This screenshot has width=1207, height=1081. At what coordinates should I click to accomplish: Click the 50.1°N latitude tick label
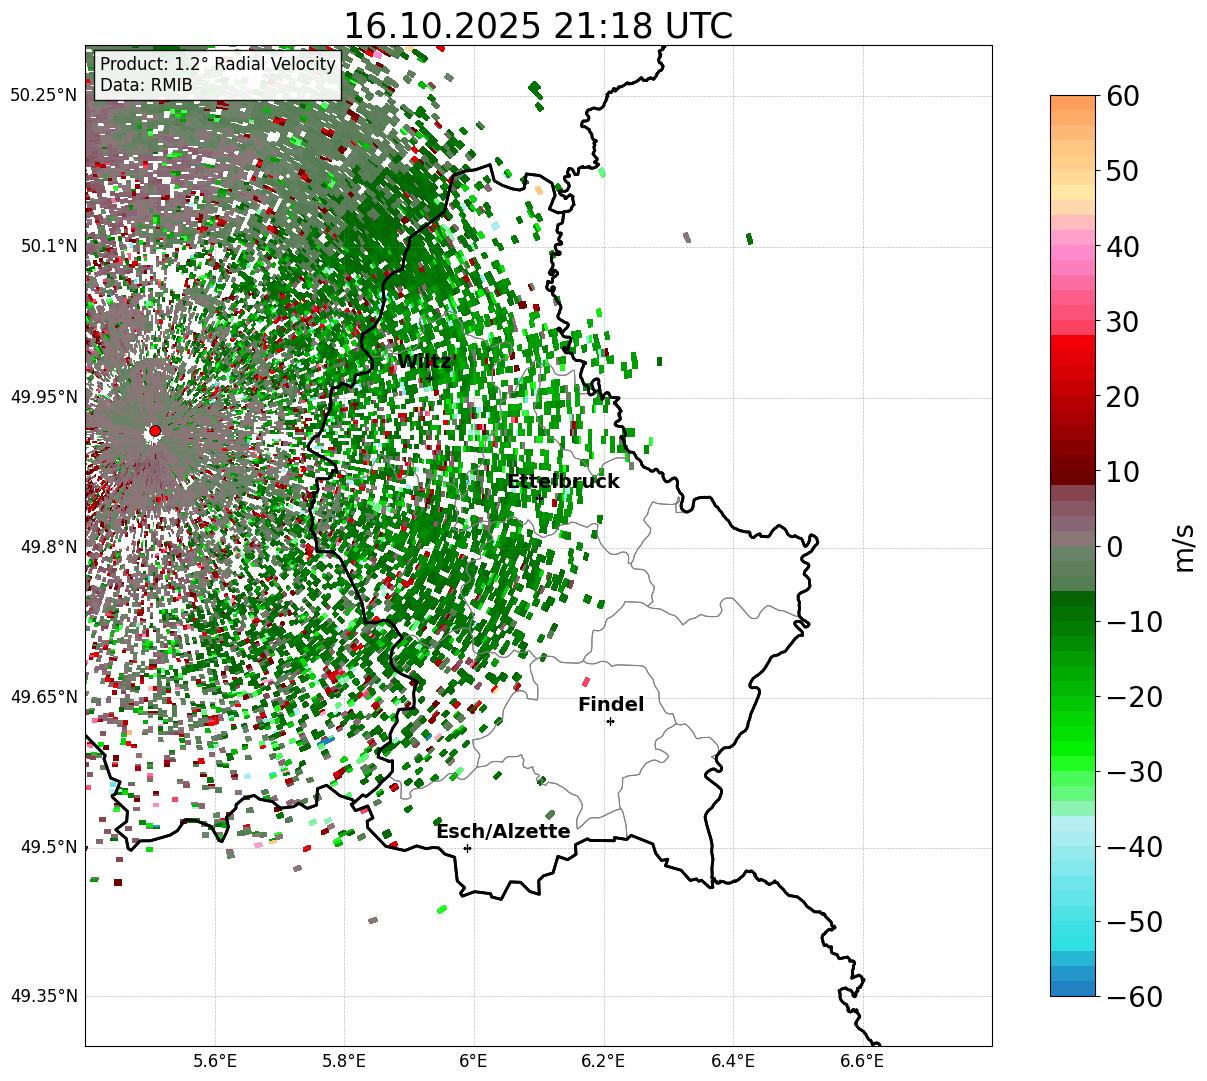click(47, 246)
